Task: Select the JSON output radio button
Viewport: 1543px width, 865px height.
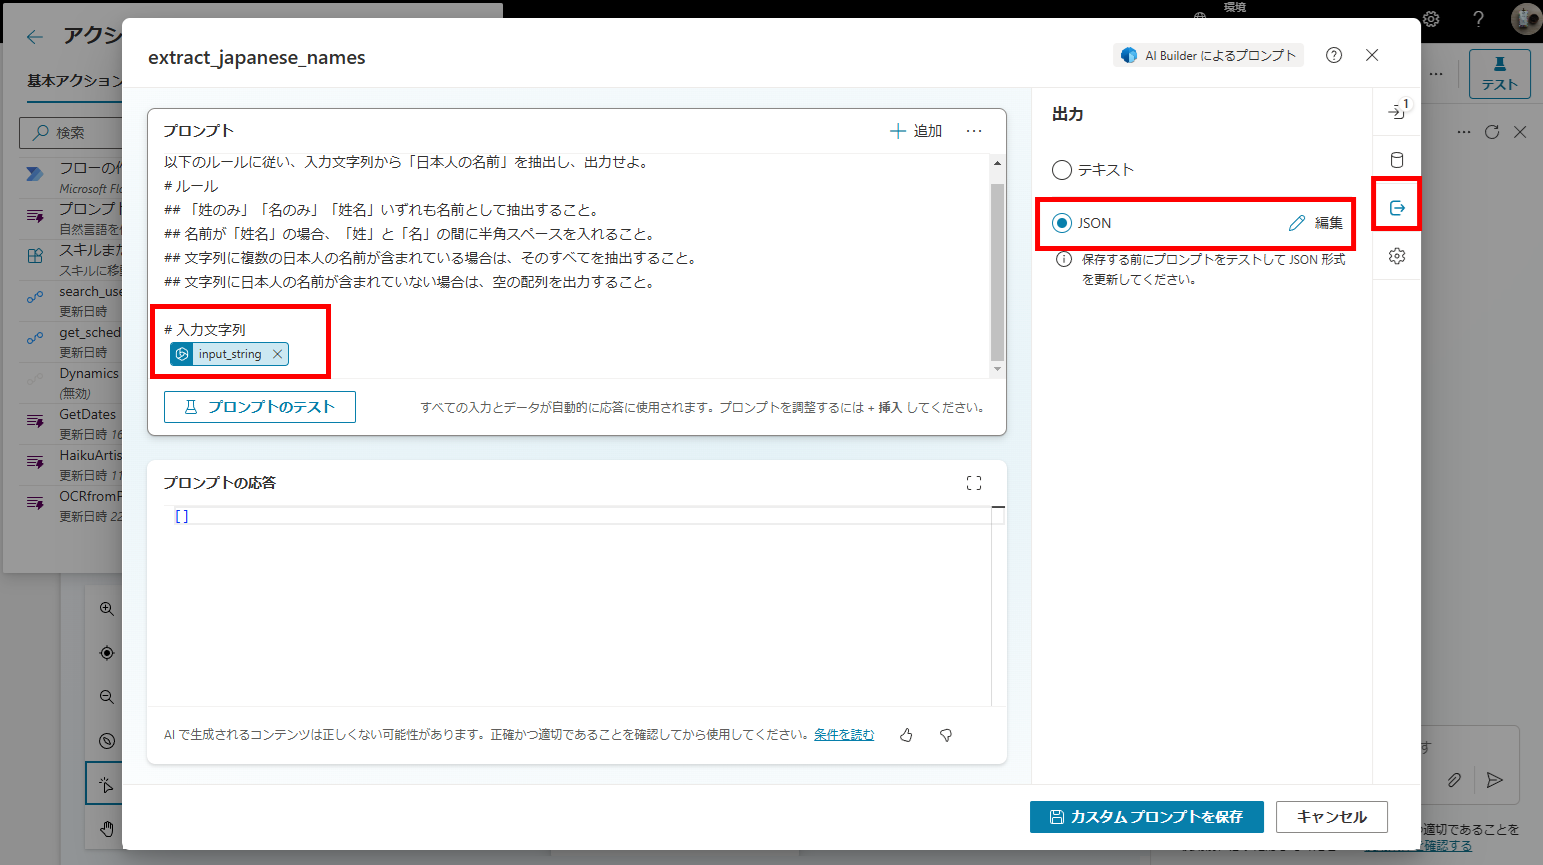Action: (x=1062, y=223)
